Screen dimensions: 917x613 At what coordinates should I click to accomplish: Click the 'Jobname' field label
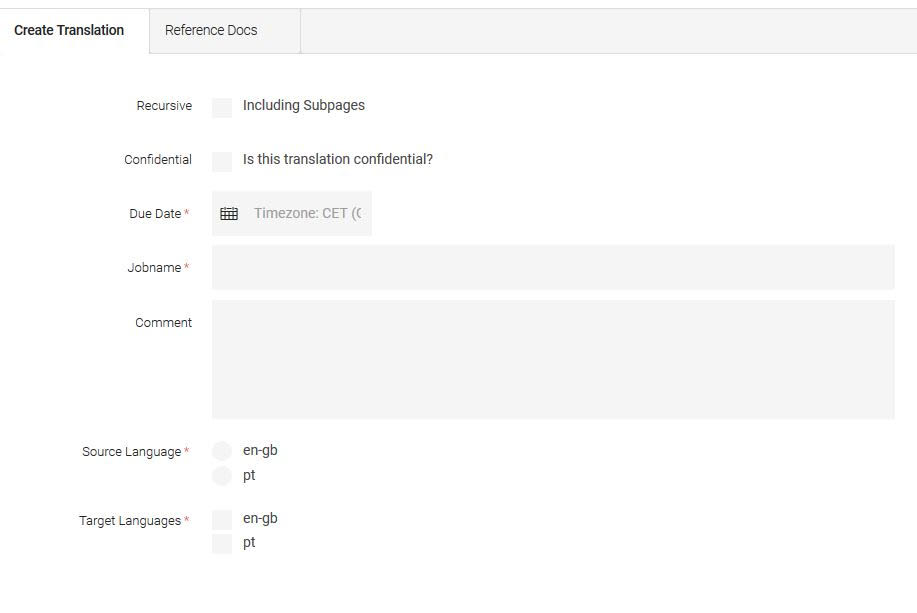(x=154, y=268)
